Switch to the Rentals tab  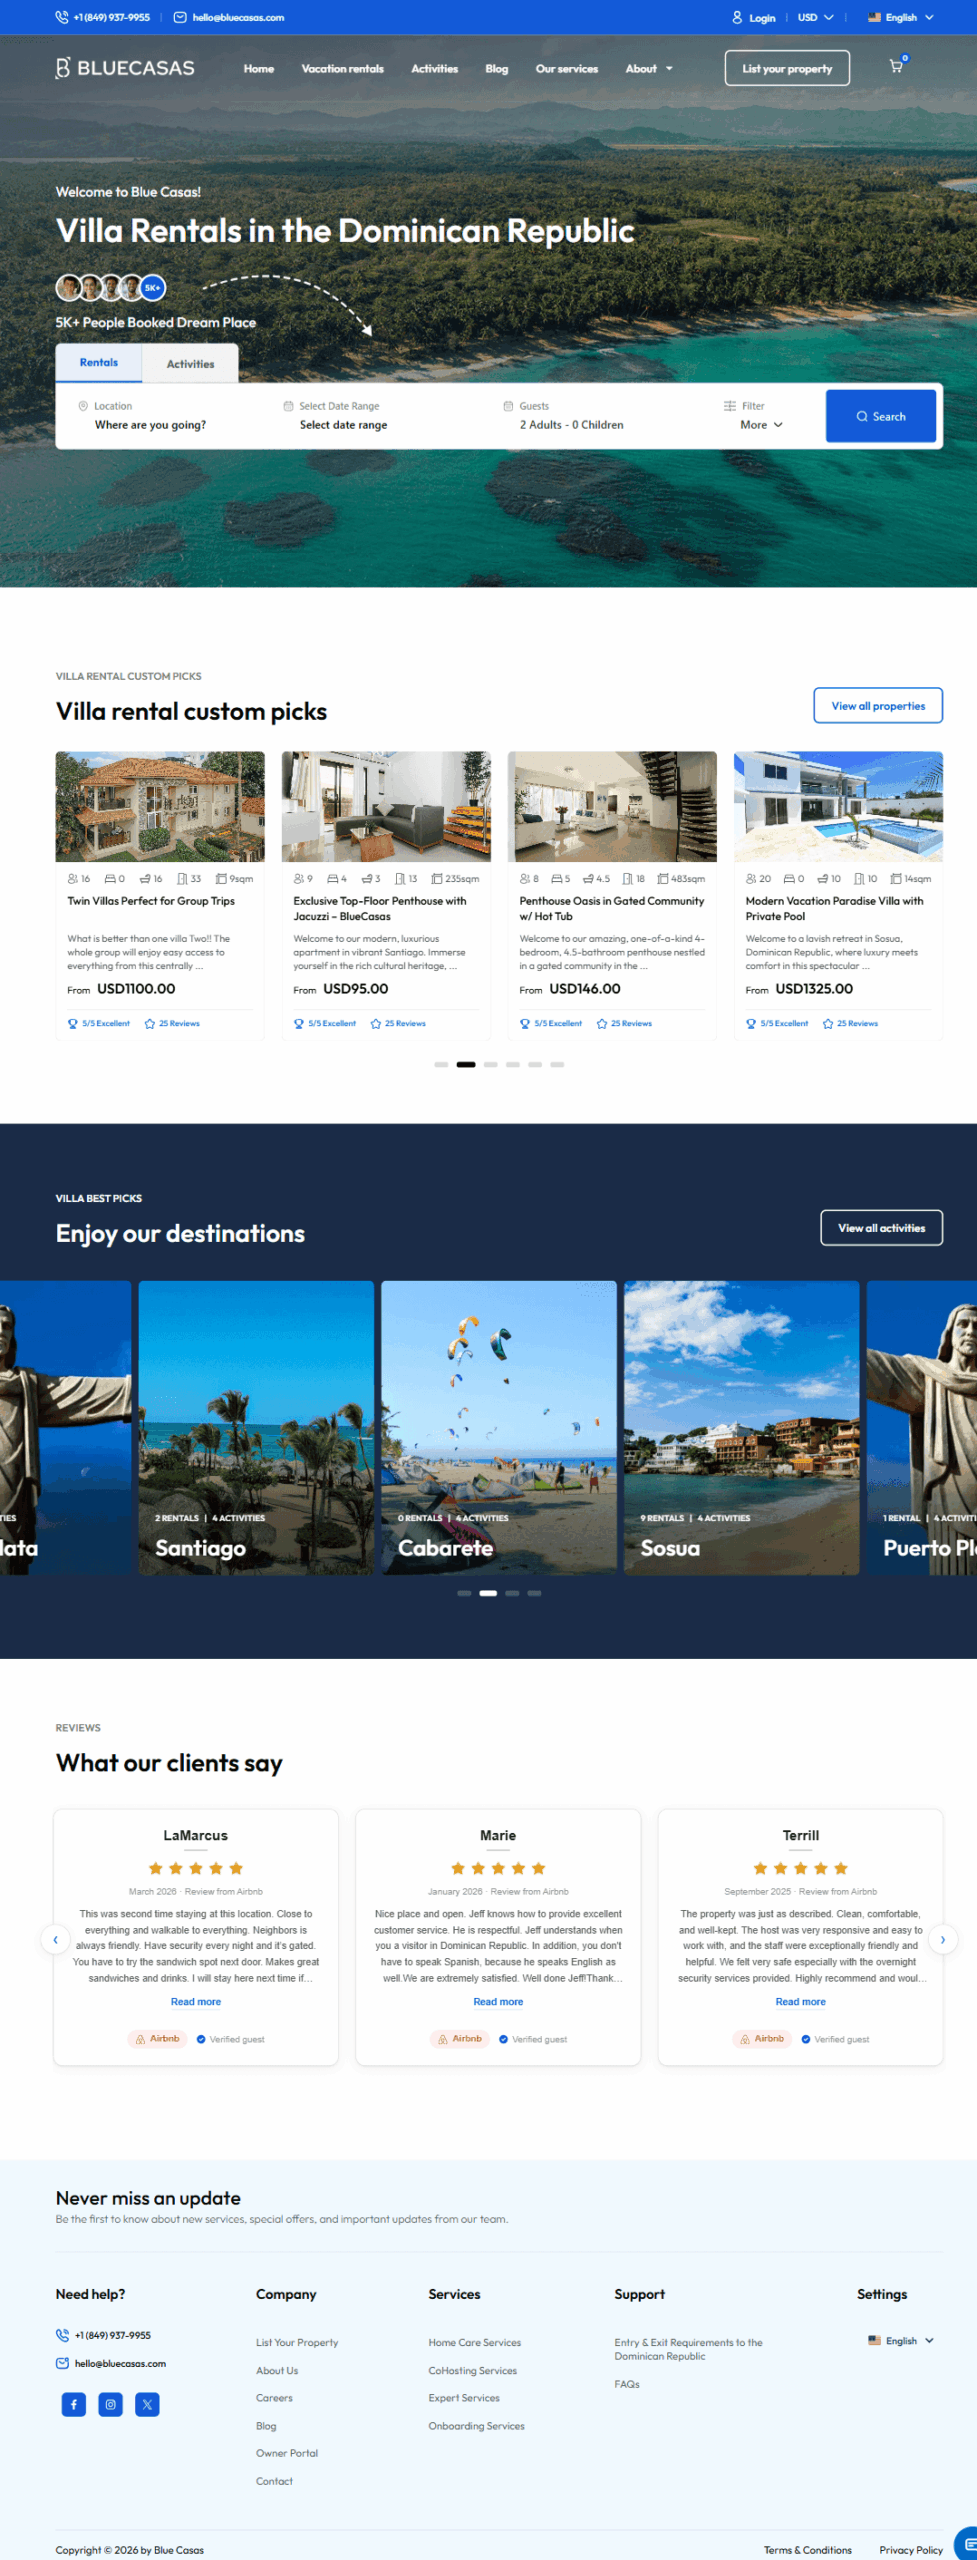point(99,363)
